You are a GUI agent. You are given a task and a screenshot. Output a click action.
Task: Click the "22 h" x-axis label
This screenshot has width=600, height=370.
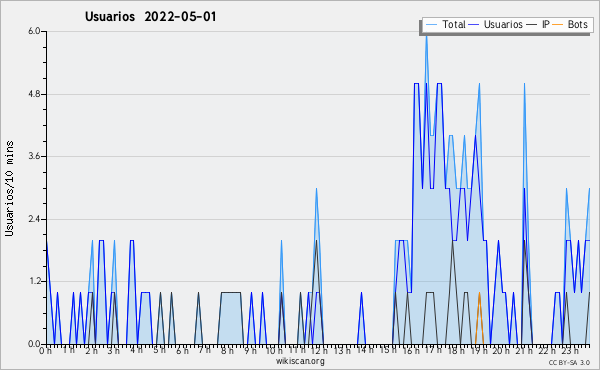point(547,350)
